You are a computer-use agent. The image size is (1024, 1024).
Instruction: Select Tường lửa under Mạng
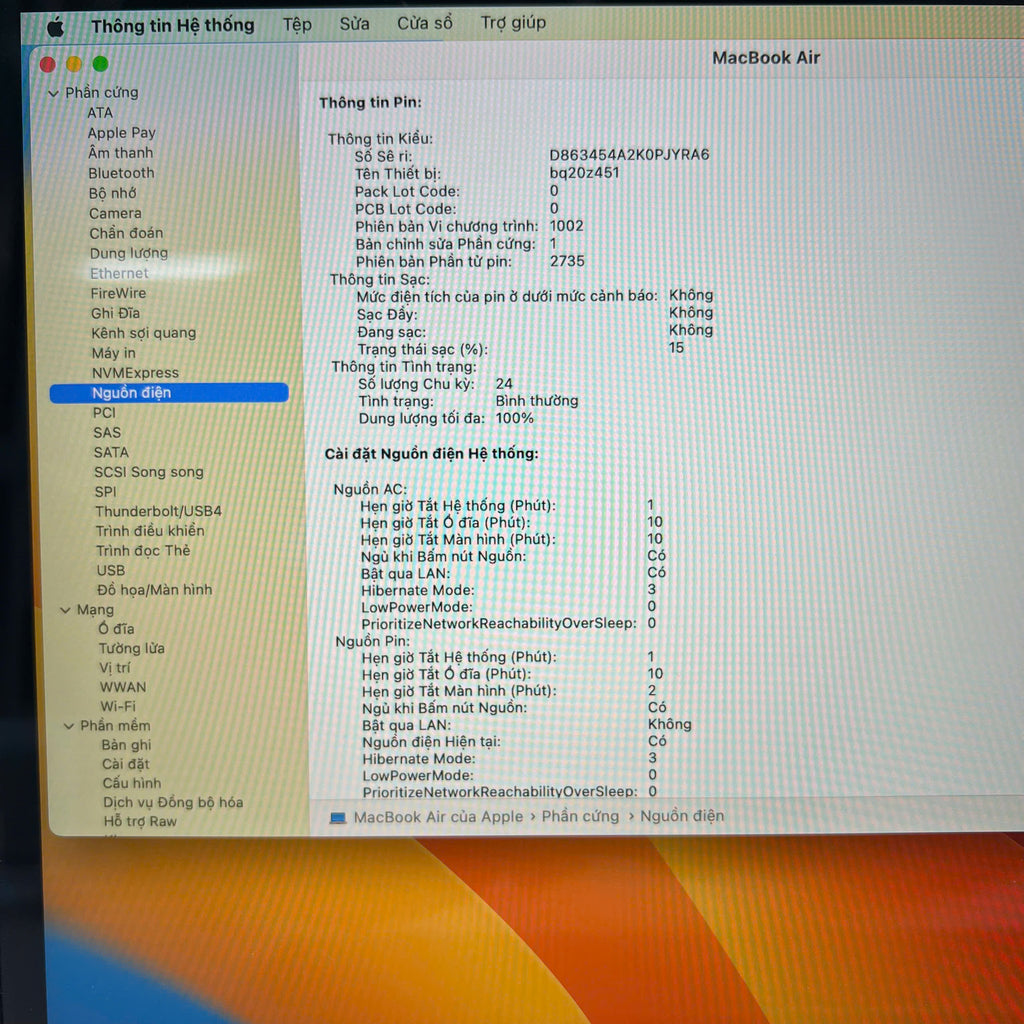click(x=131, y=648)
